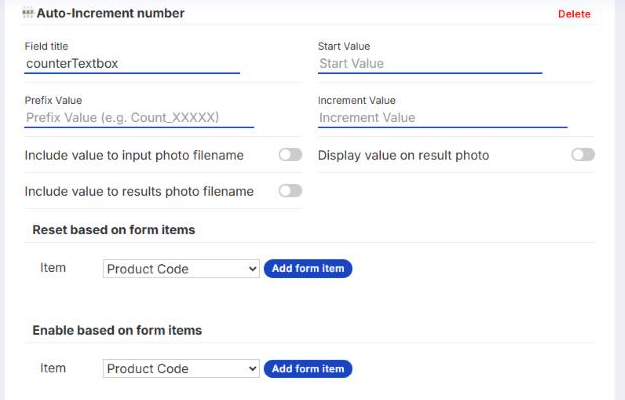Click Add form item in Enable section
Screen dimensions: 625x400
tap(308, 369)
